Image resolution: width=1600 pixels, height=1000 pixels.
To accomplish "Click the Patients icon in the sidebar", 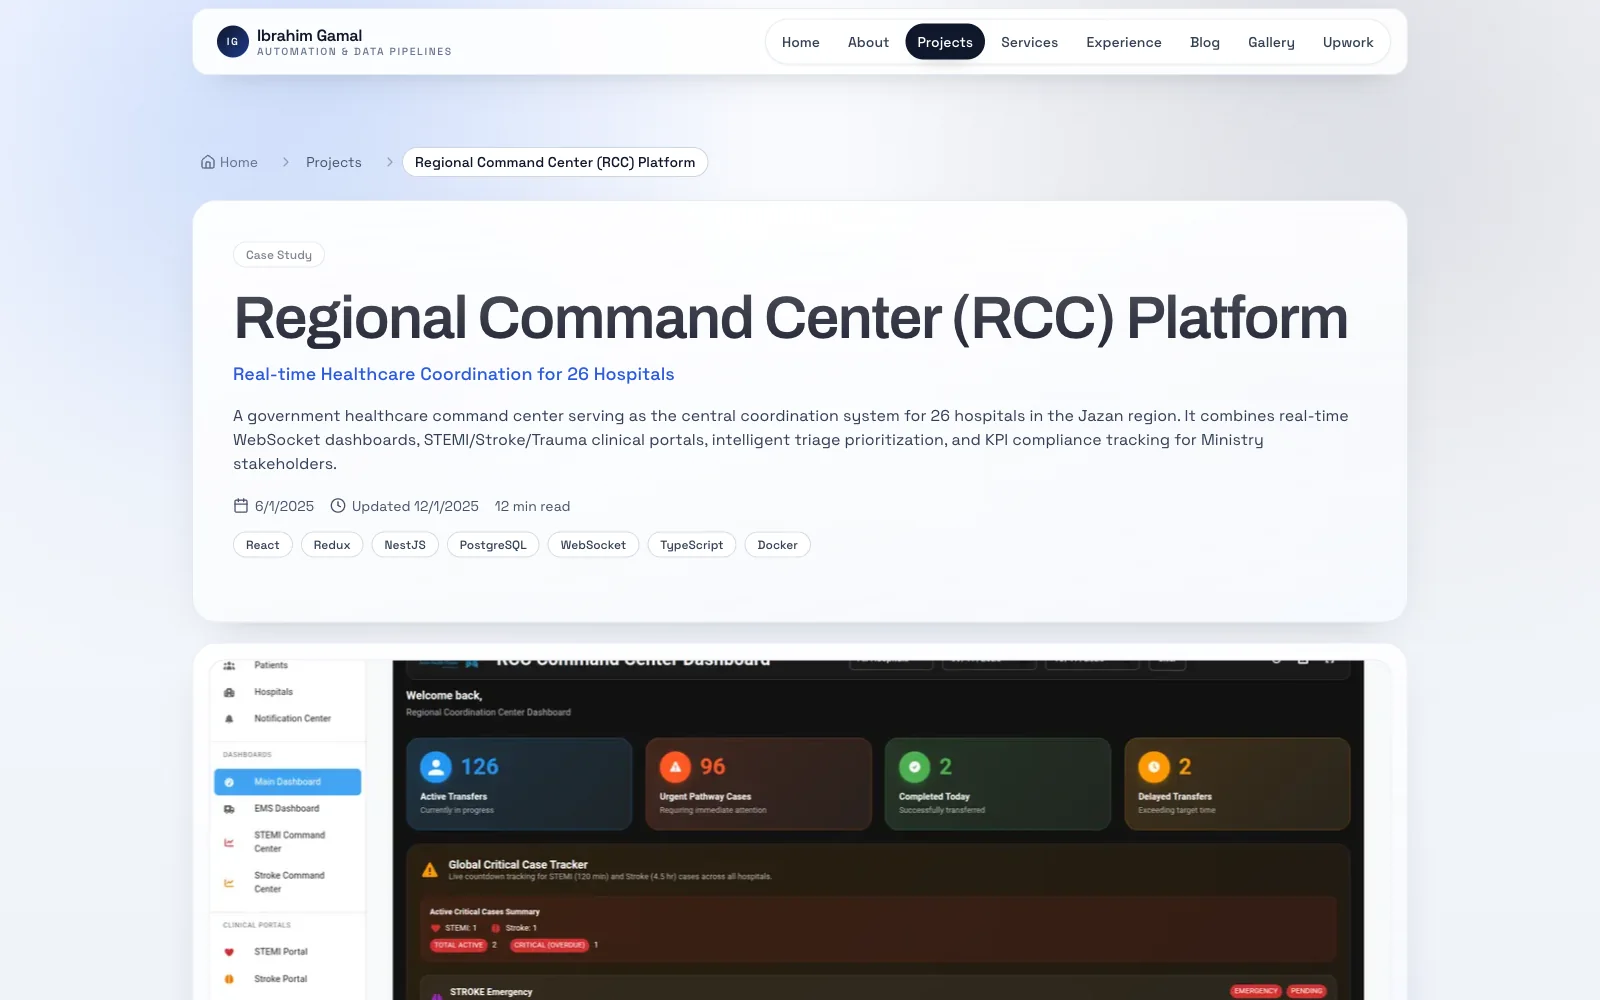I will point(229,665).
